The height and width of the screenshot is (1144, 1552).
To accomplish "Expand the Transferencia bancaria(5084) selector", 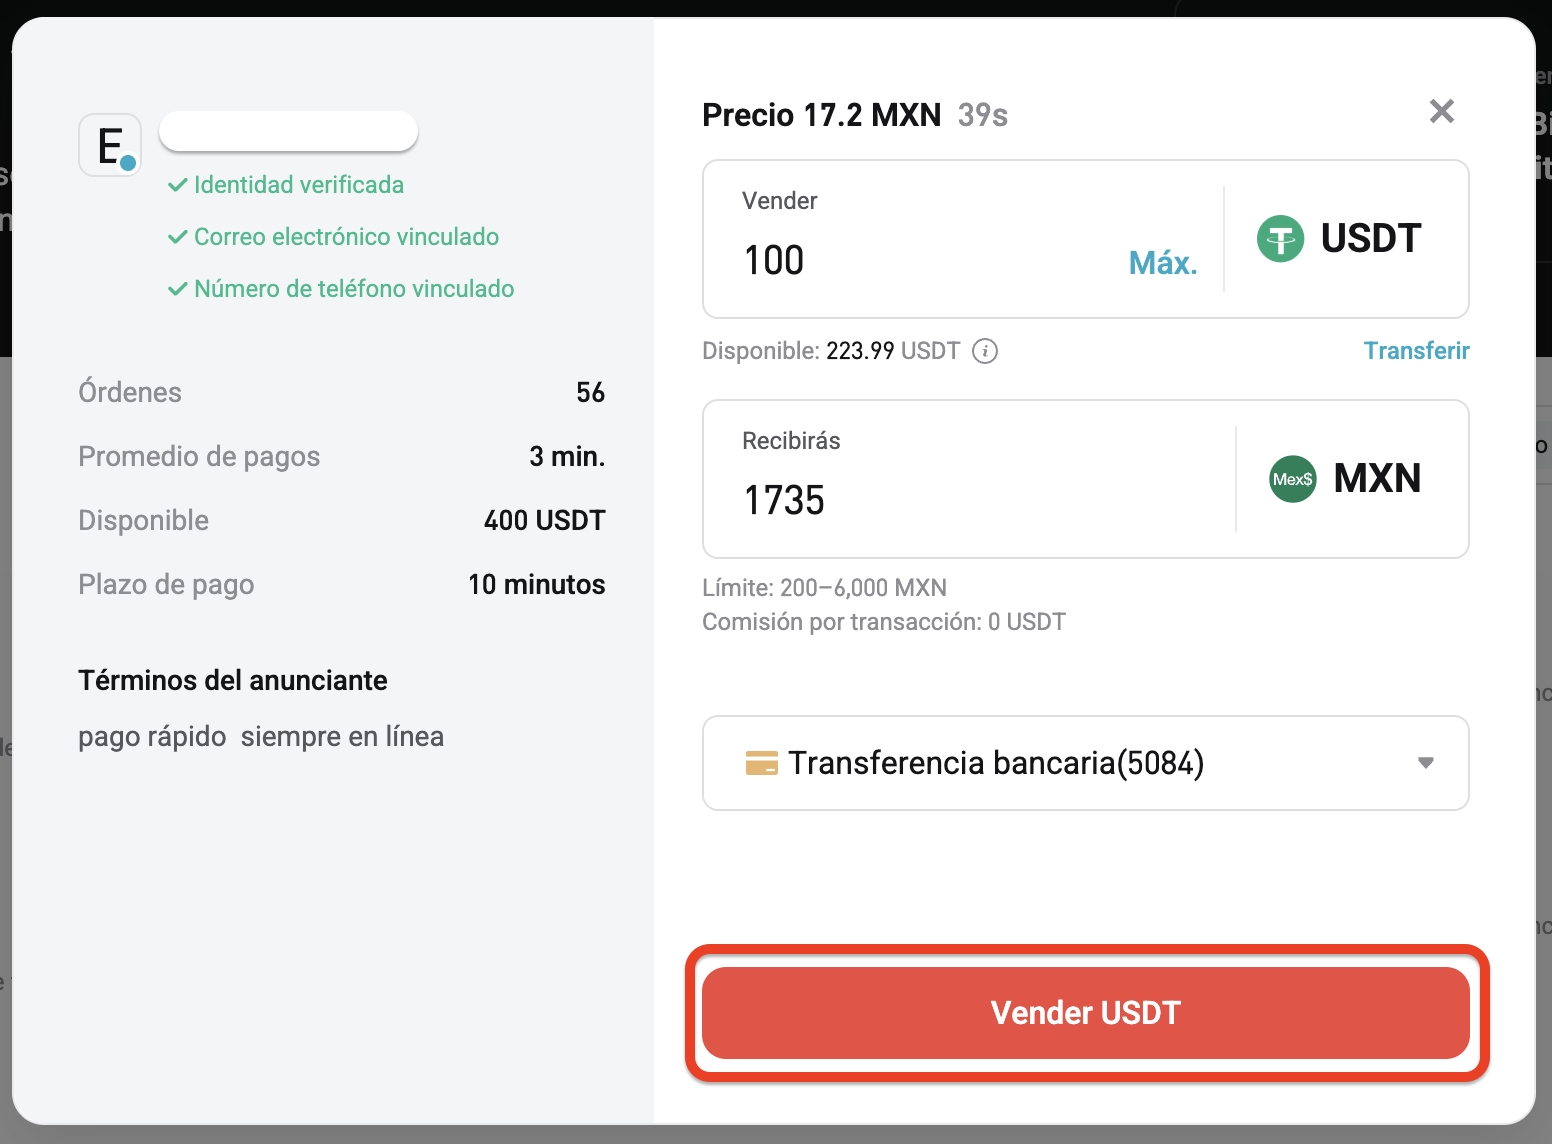I will 1085,763.
